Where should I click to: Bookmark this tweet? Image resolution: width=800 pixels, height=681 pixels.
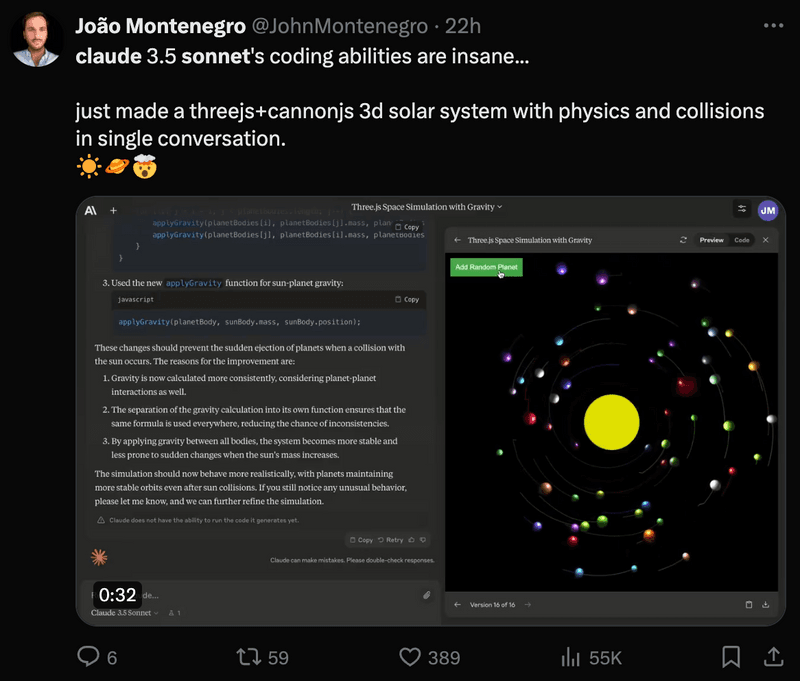click(731, 657)
